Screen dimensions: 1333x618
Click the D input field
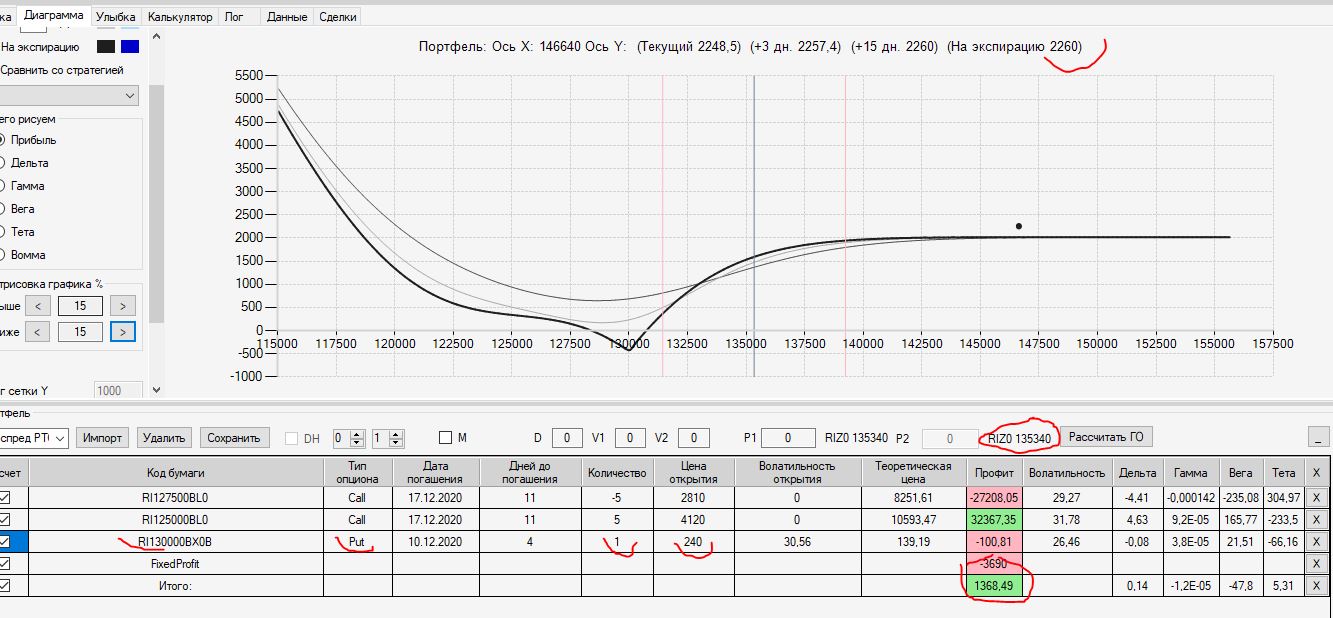(x=566, y=437)
